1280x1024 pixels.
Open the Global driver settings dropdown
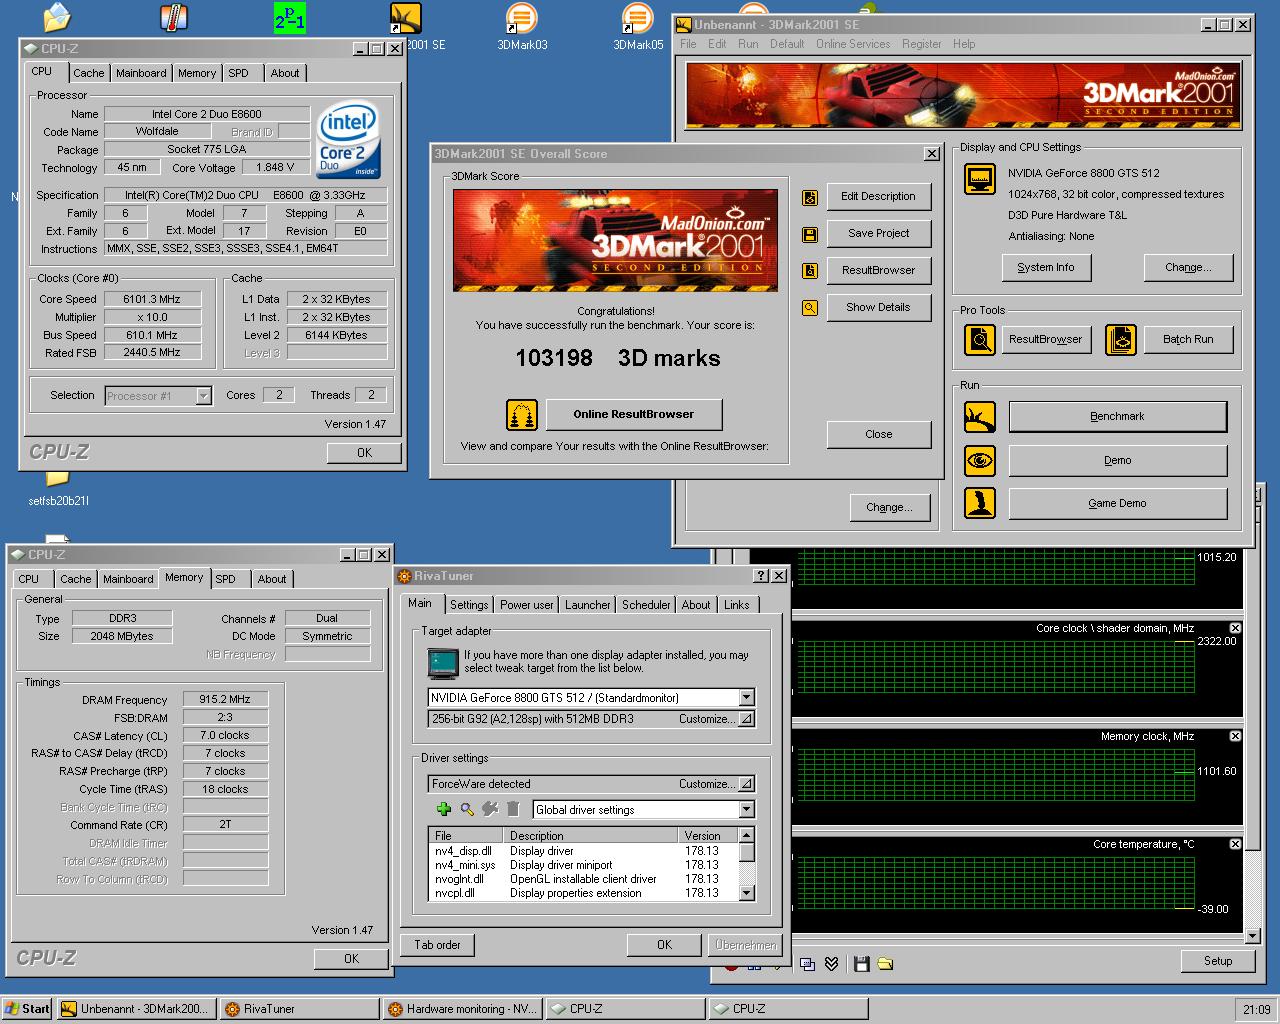pos(746,810)
